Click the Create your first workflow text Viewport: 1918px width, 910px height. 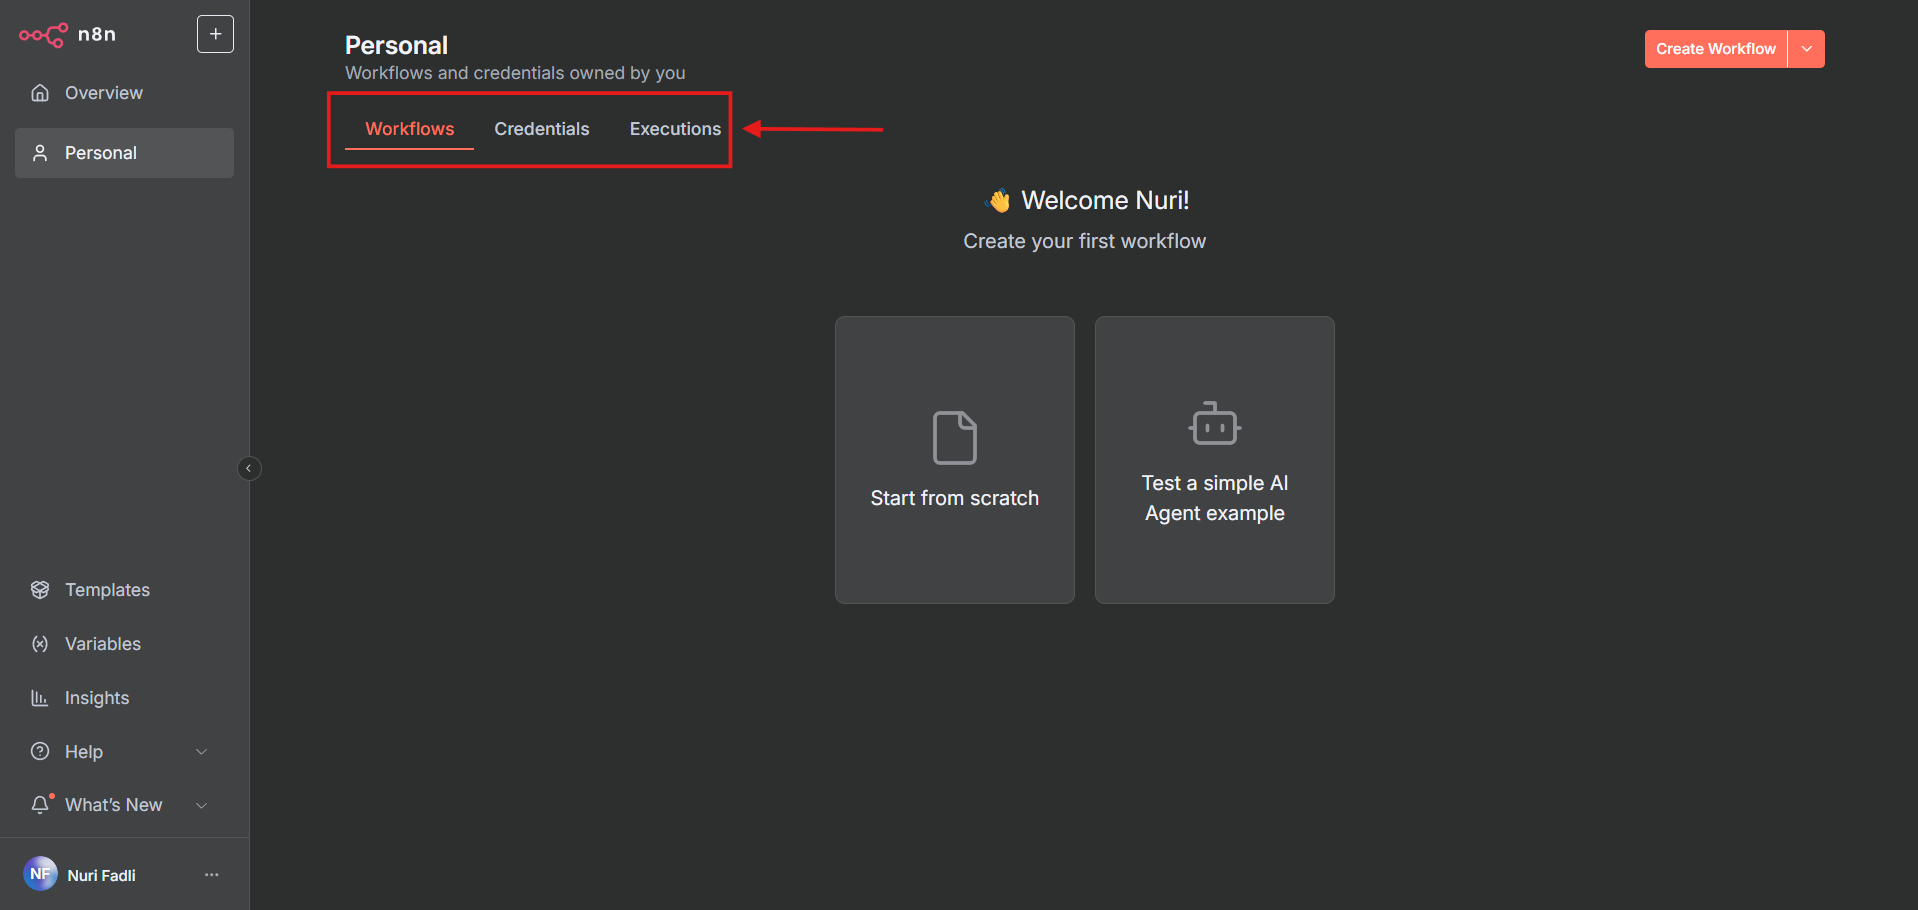tap(1084, 241)
